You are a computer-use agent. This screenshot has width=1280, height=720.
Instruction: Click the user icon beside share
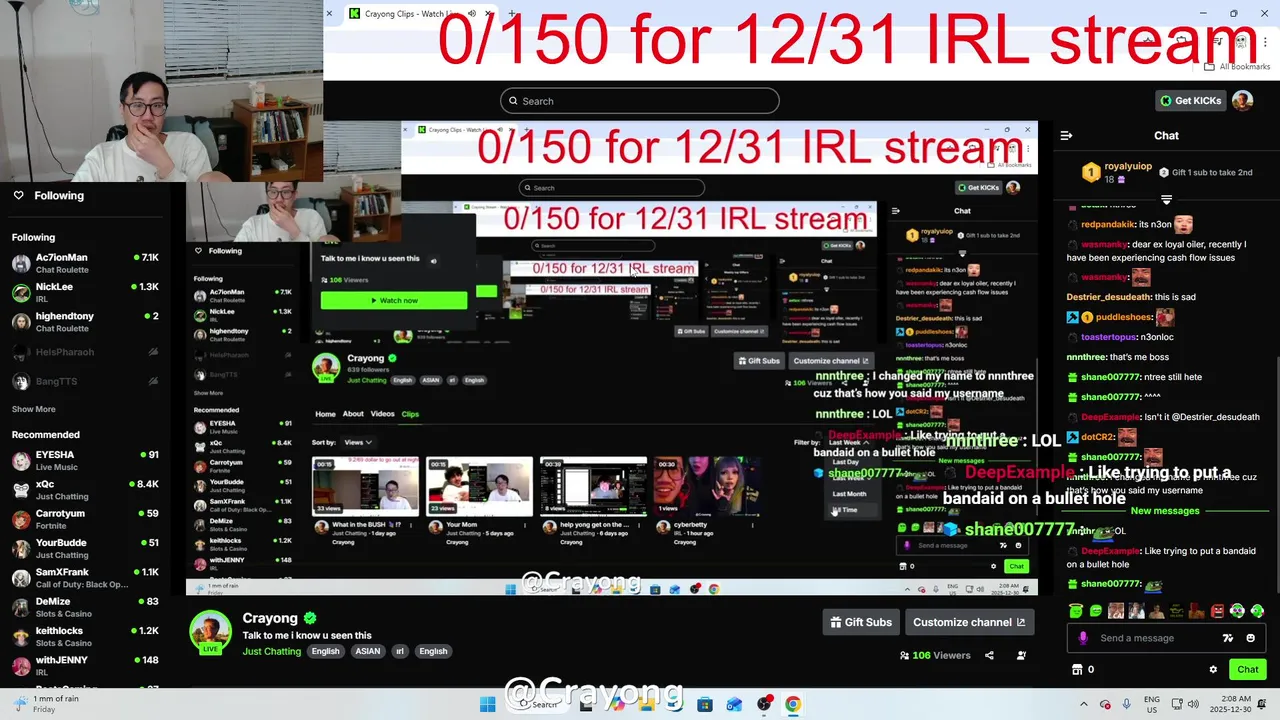coord(1021,655)
